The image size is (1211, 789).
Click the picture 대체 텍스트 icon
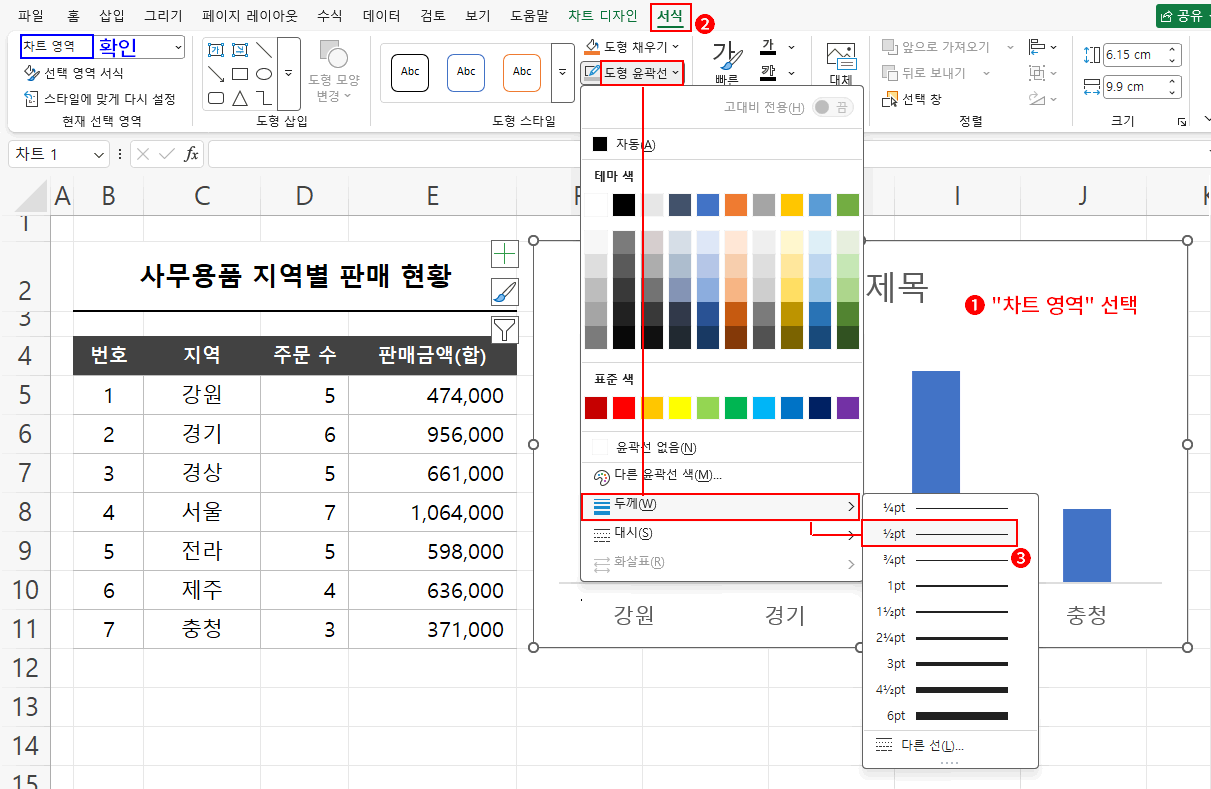pyautogui.click(x=841, y=62)
